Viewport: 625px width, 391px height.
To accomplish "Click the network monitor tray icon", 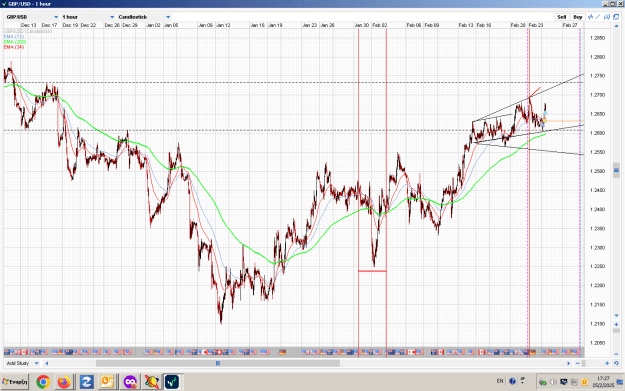I will (564, 382).
